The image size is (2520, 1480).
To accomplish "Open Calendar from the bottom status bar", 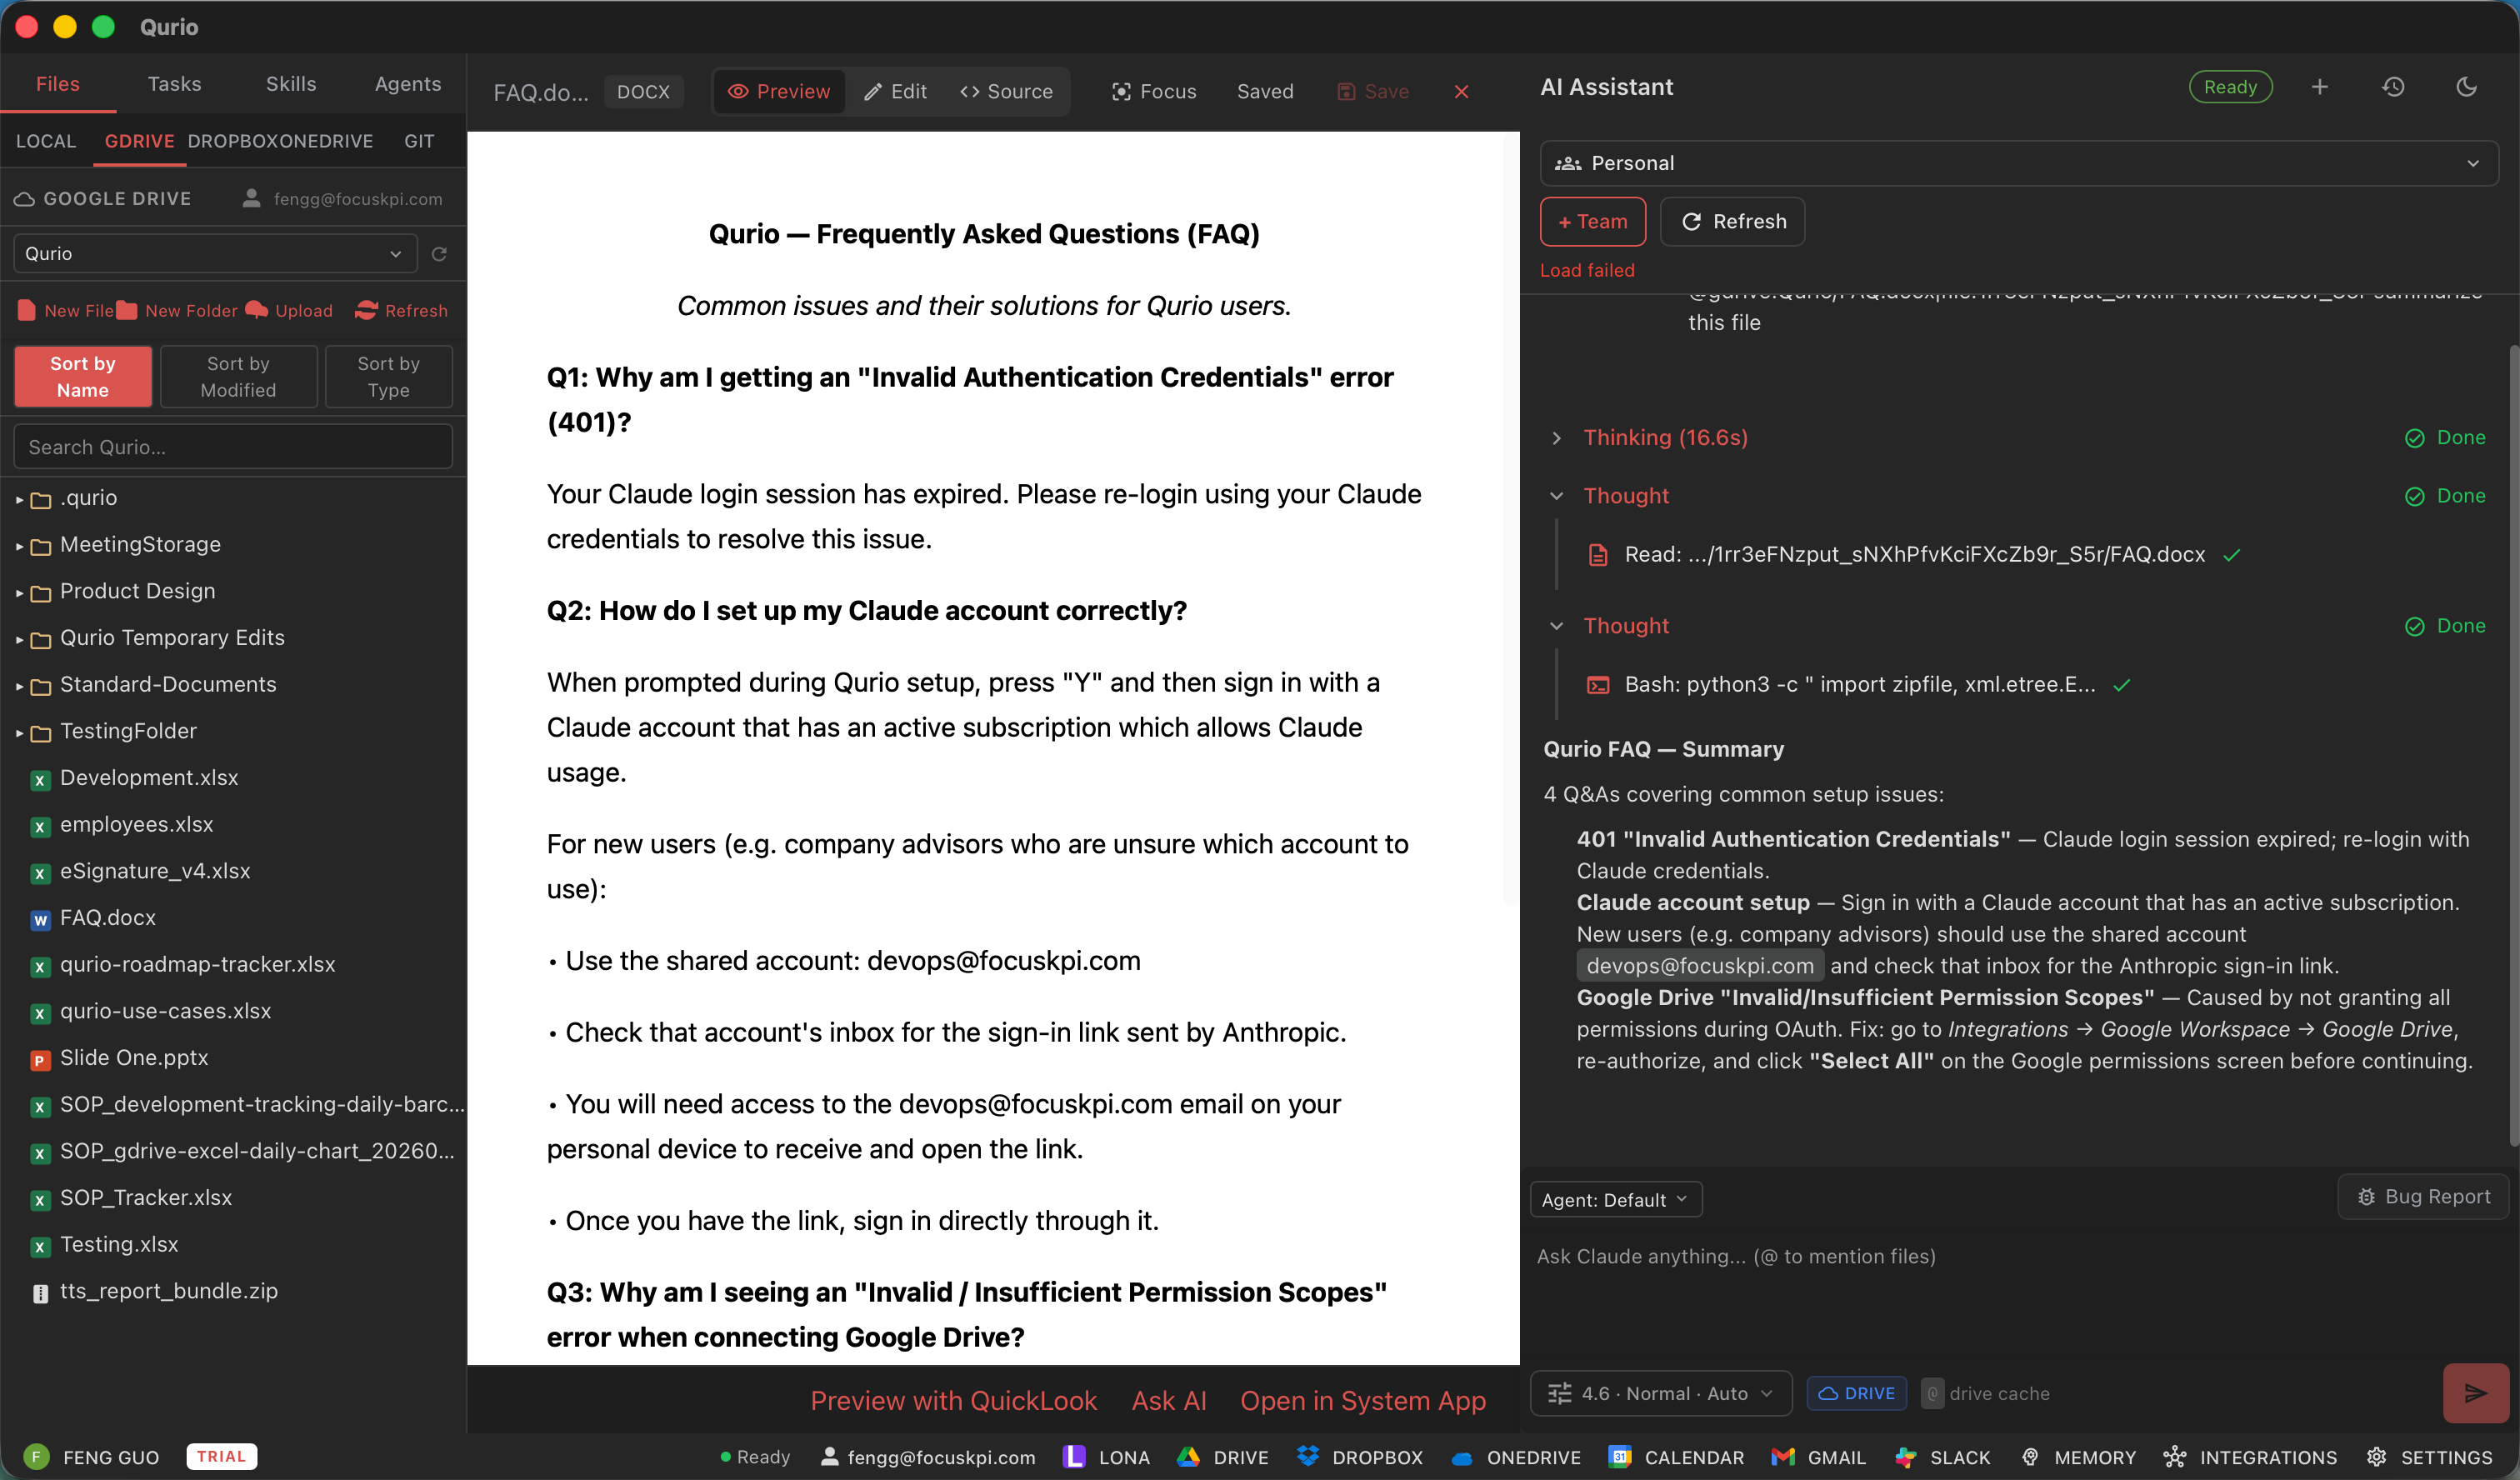I will pos(1676,1457).
